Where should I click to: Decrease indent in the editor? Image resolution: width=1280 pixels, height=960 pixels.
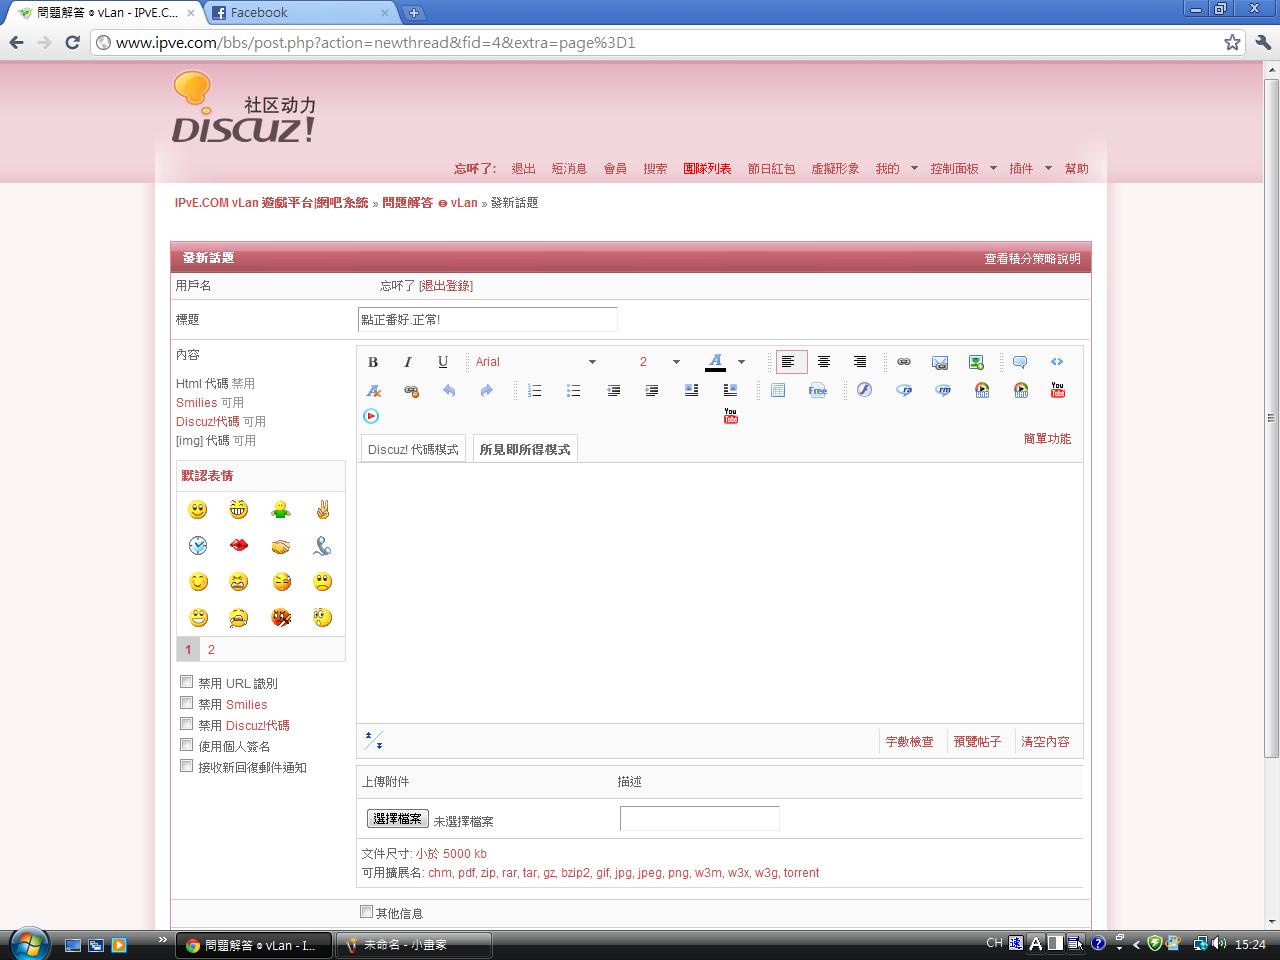(x=614, y=390)
